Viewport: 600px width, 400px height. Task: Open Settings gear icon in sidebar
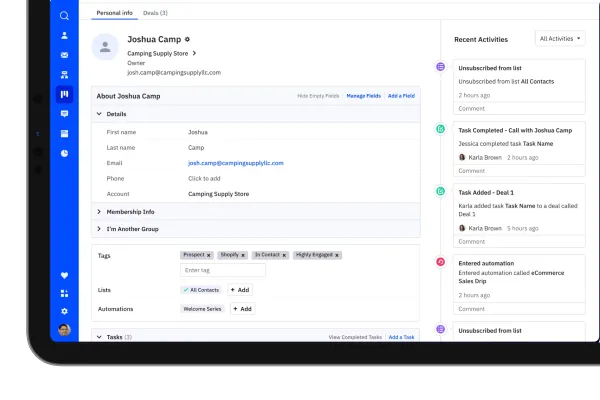click(x=64, y=311)
